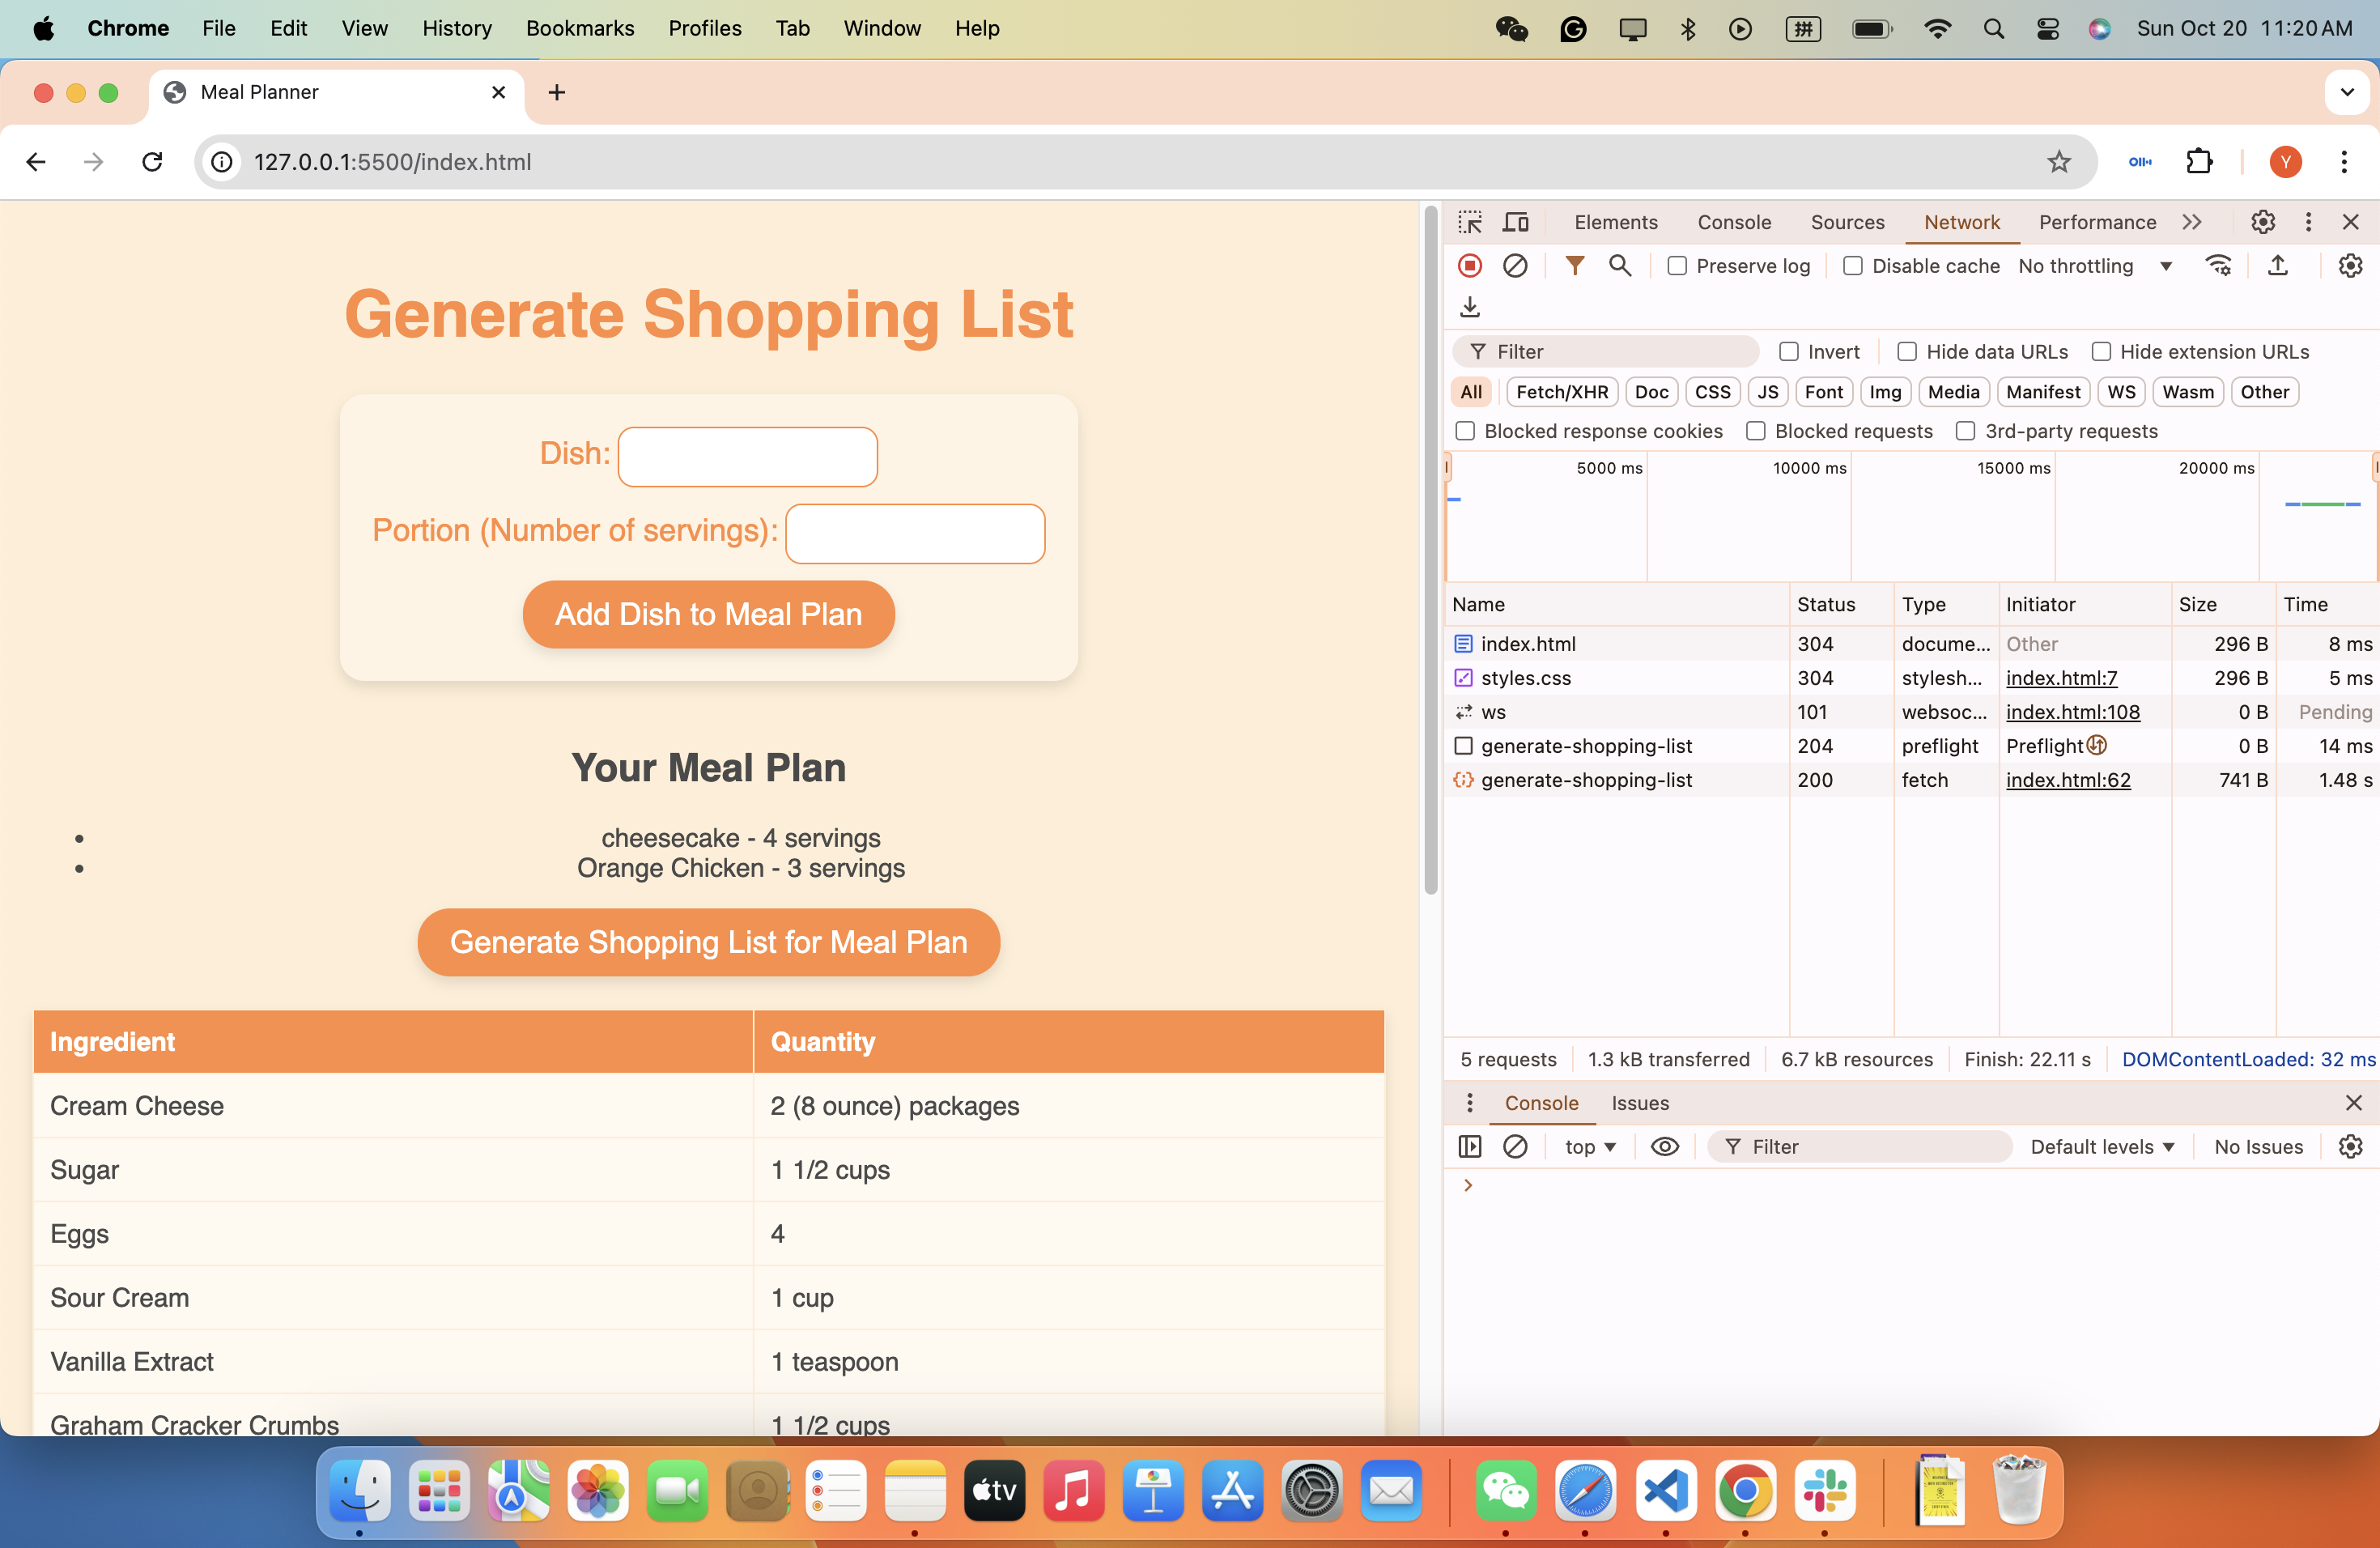Create live expression eye icon
Screen dimensions: 2380x1548
[x=1664, y=1147]
